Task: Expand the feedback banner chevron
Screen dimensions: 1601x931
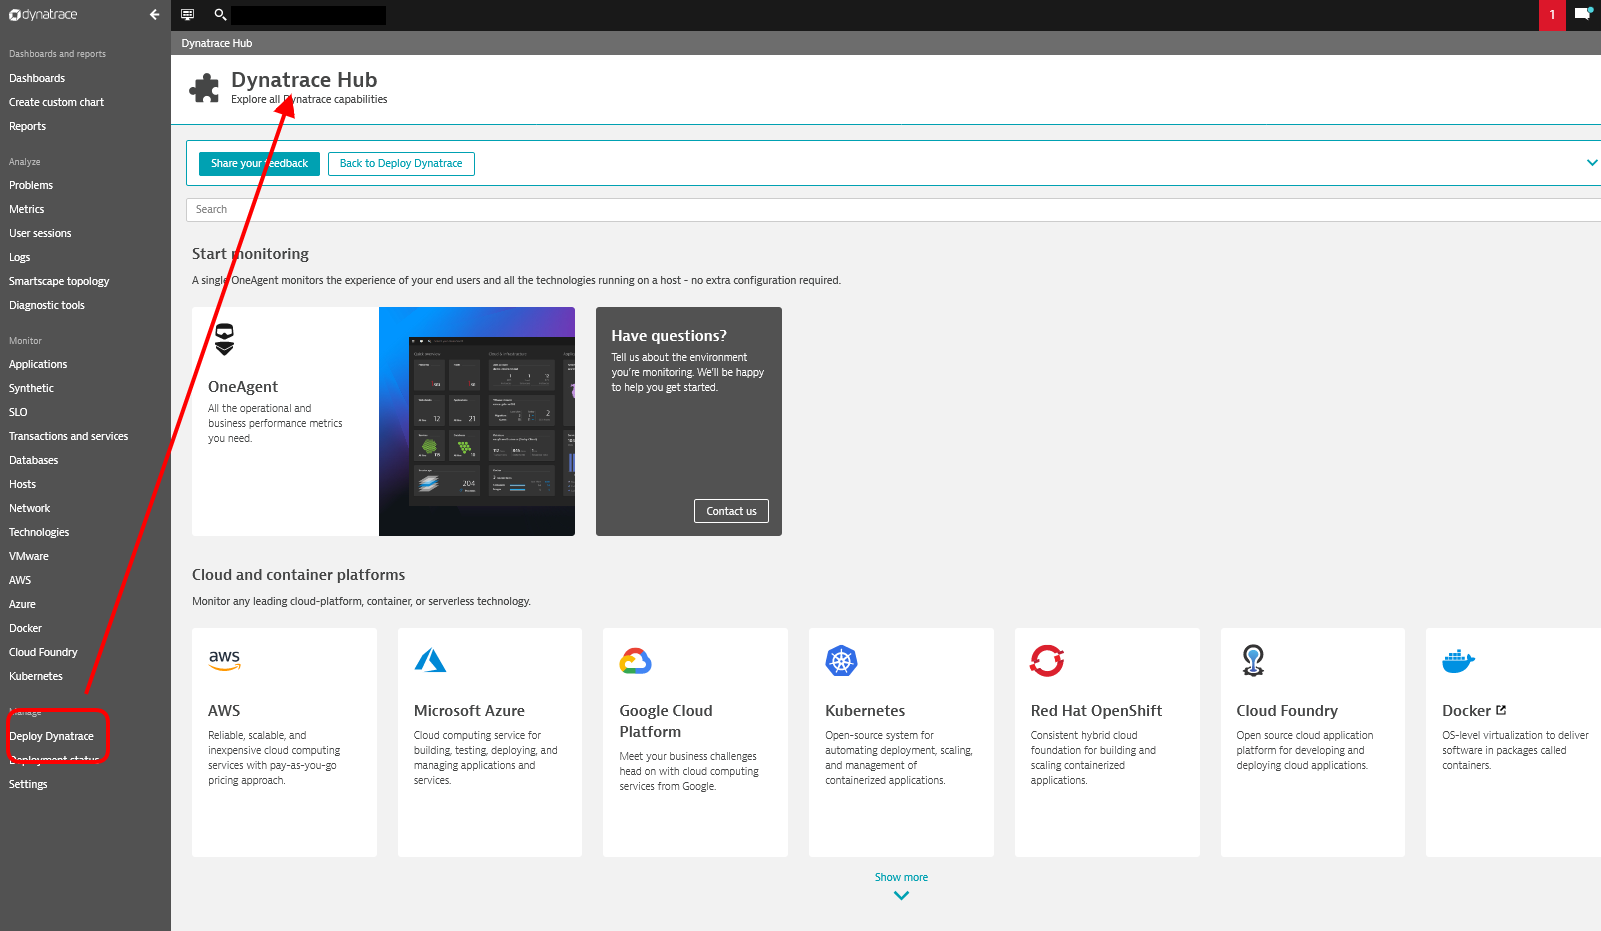Action: pos(1591,163)
